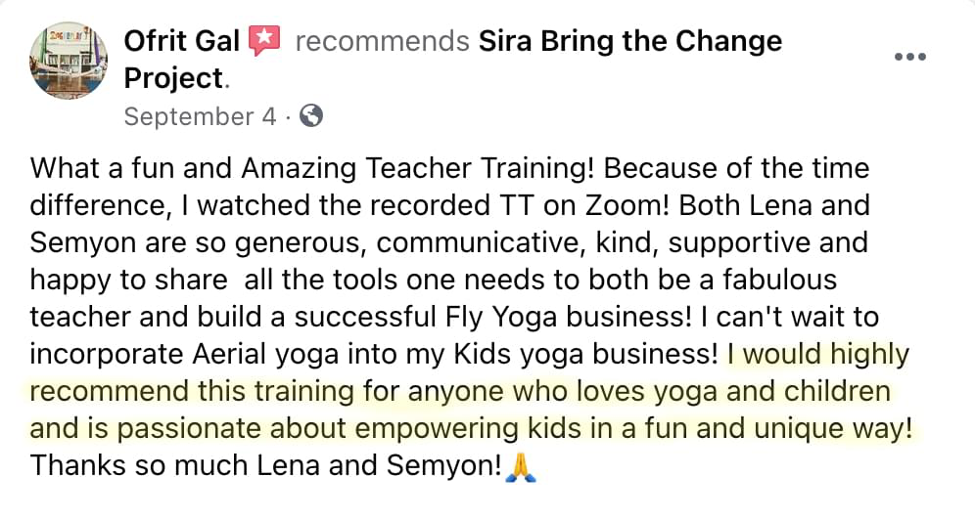Open the Sira Bring the Change page link
The height and width of the screenshot is (520, 977).
click(x=630, y=42)
